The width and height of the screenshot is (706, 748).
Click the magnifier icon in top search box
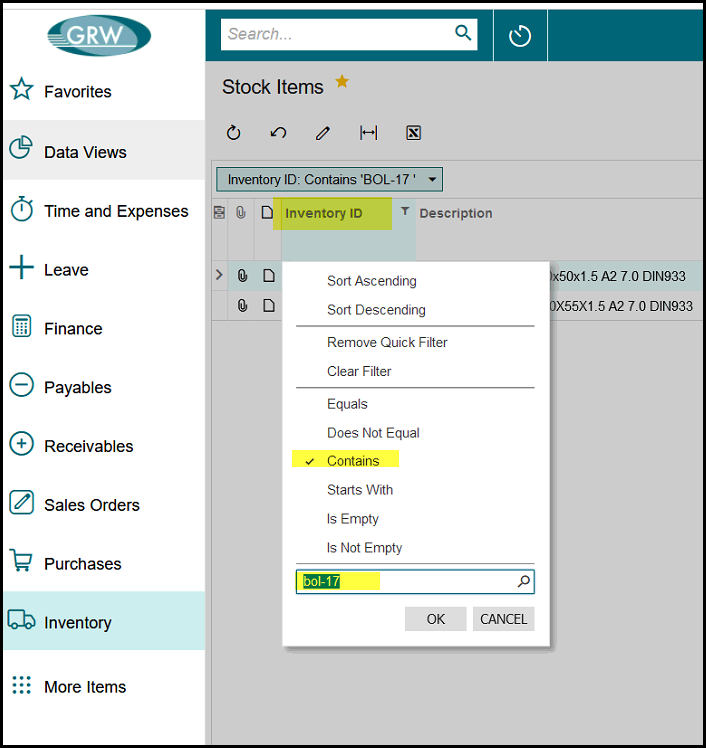click(x=463, y=33)
